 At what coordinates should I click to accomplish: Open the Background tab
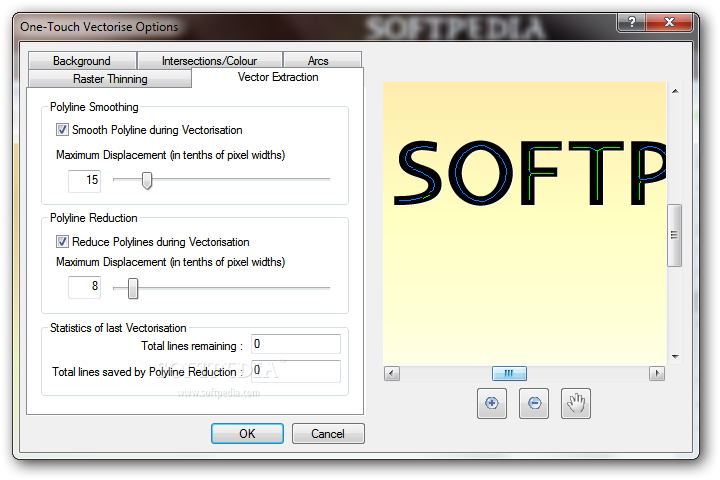click(82, 61)
